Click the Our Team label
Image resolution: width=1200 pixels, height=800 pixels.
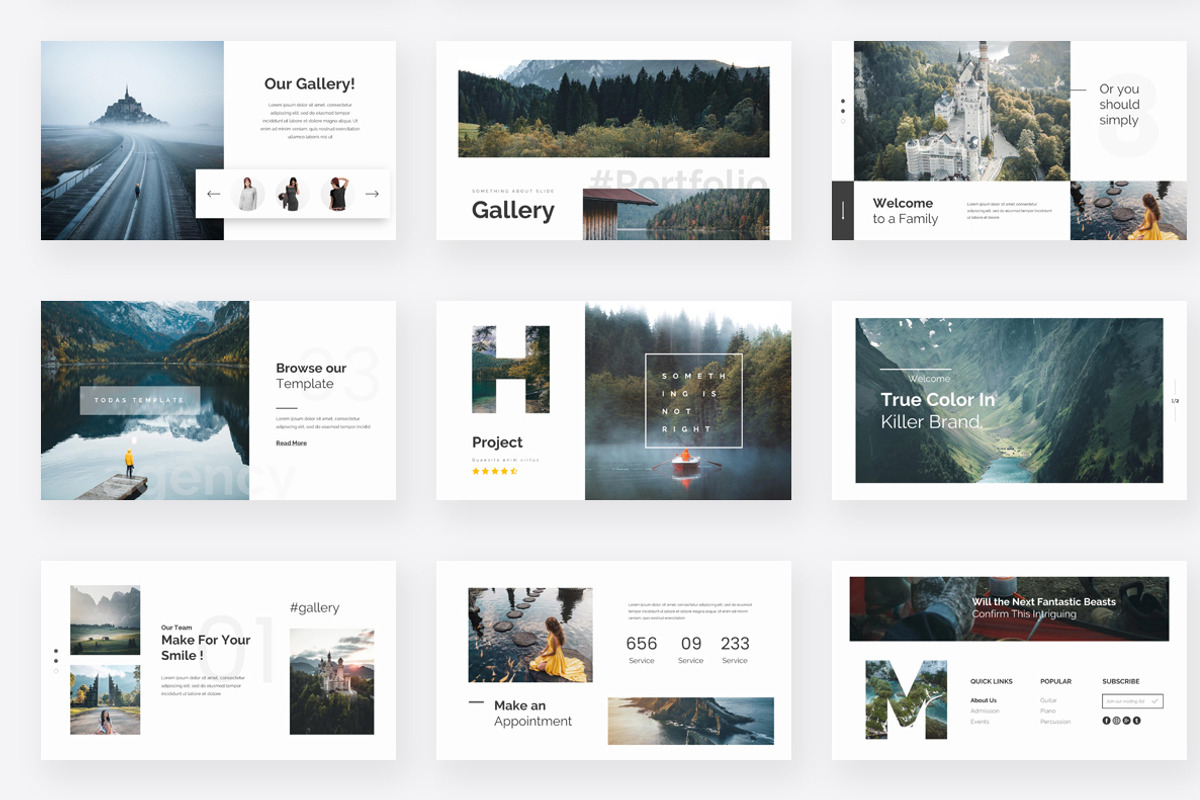(x=177, y=628)
